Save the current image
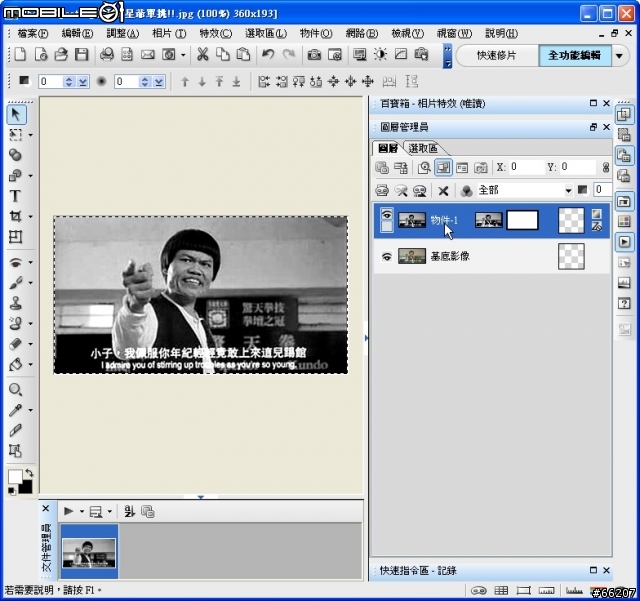 [x=81, y=54]
